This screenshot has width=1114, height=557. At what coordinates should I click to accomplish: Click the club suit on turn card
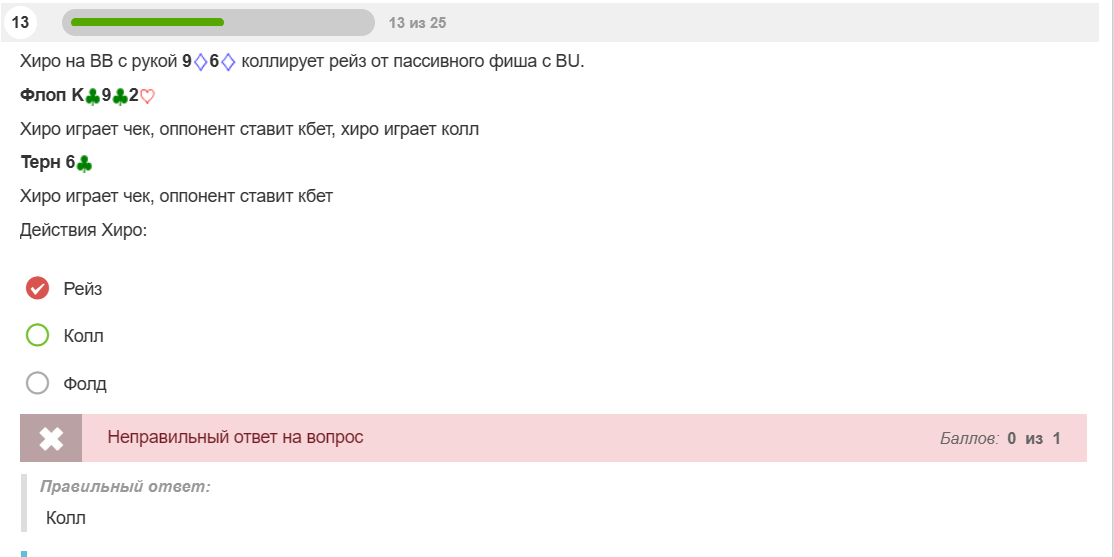click(84, 163)
